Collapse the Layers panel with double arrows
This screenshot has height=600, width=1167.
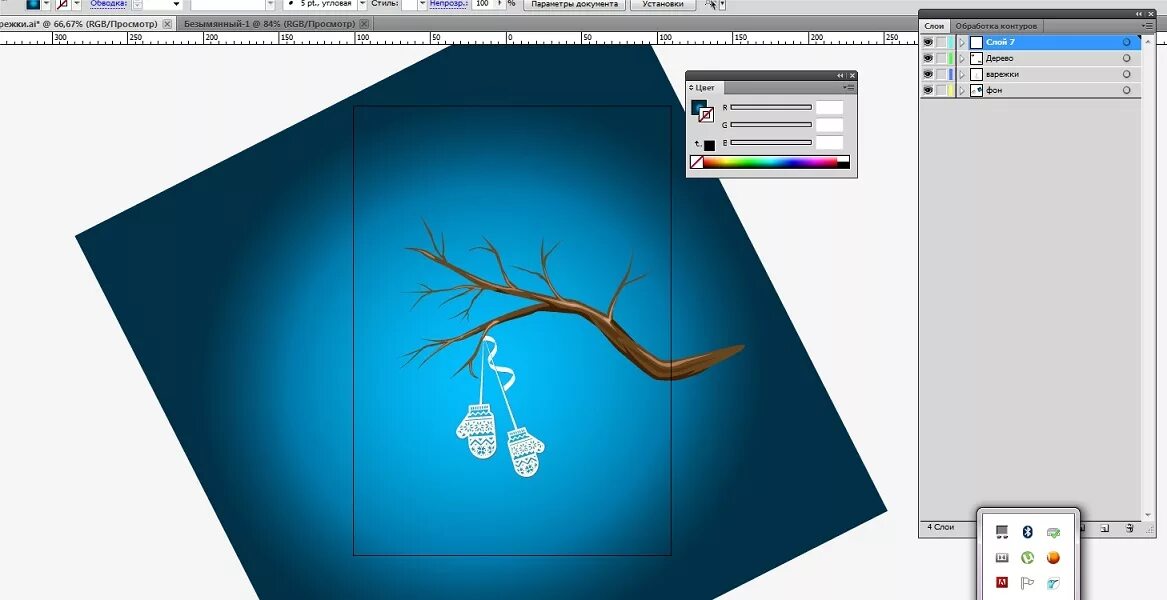click(x=1139, y=13)
